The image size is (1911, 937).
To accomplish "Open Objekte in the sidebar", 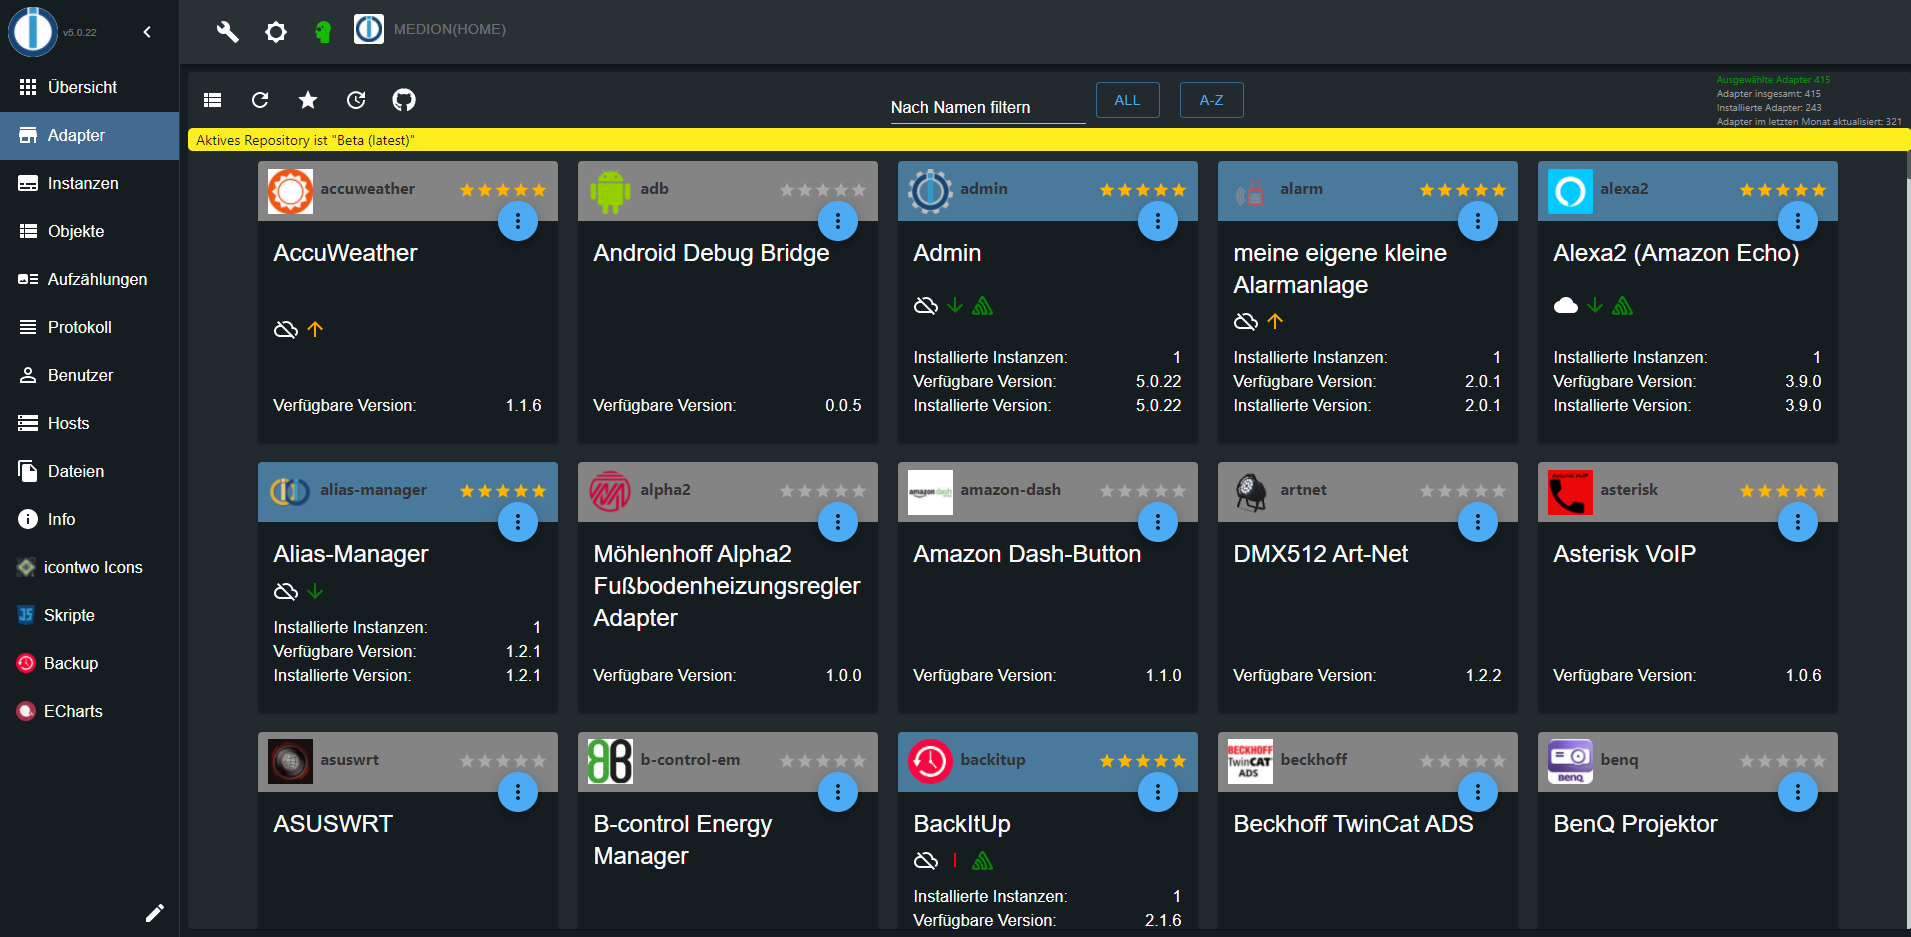I will tap(90, 231).
